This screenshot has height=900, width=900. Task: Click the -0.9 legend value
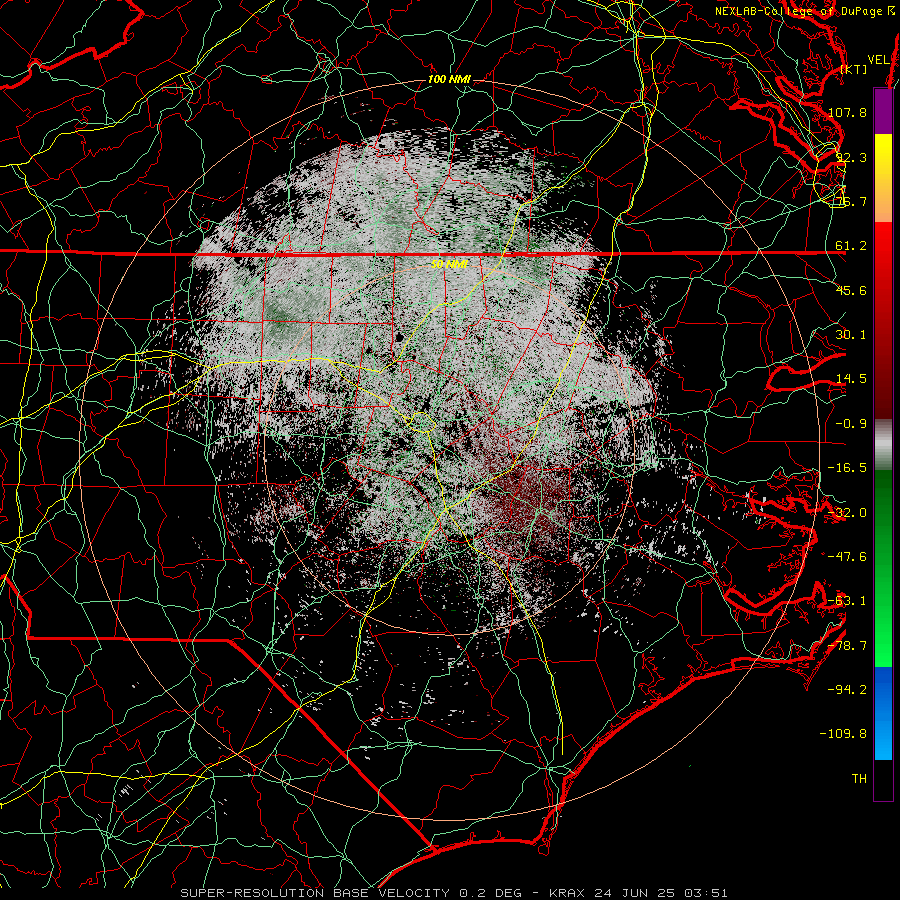point(851,424)
